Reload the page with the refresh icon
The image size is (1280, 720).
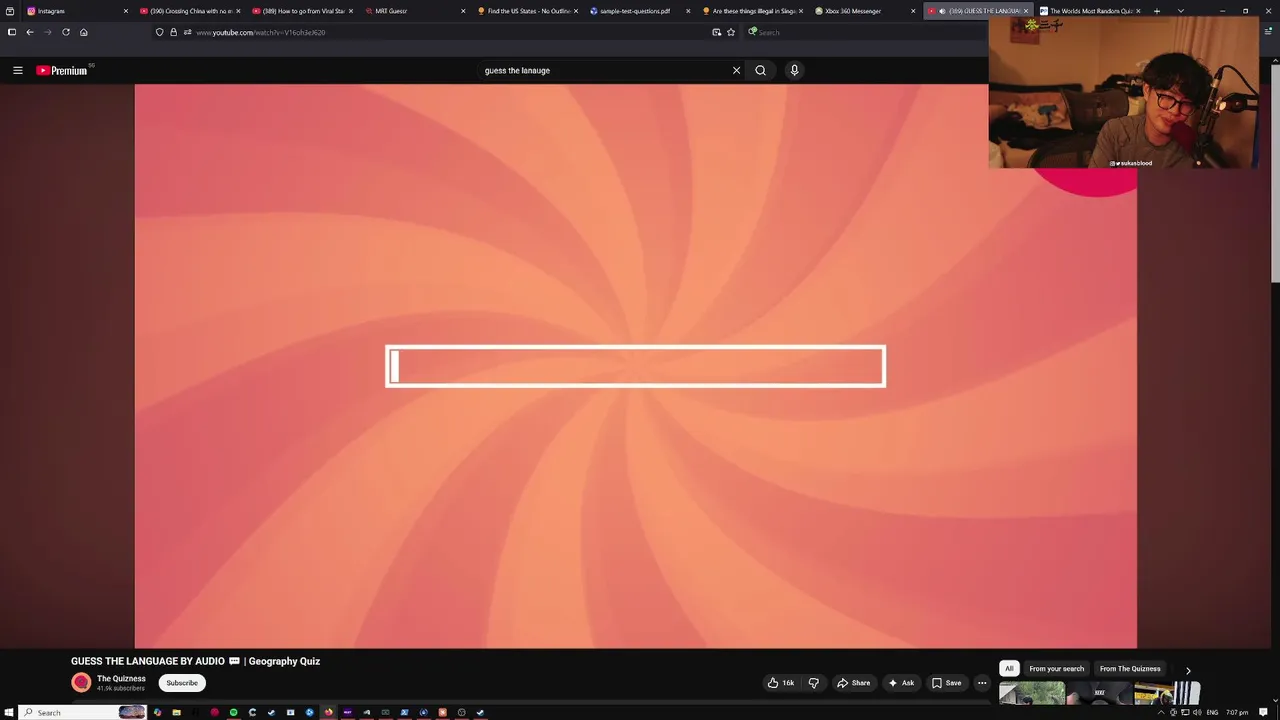click(66, 32)
